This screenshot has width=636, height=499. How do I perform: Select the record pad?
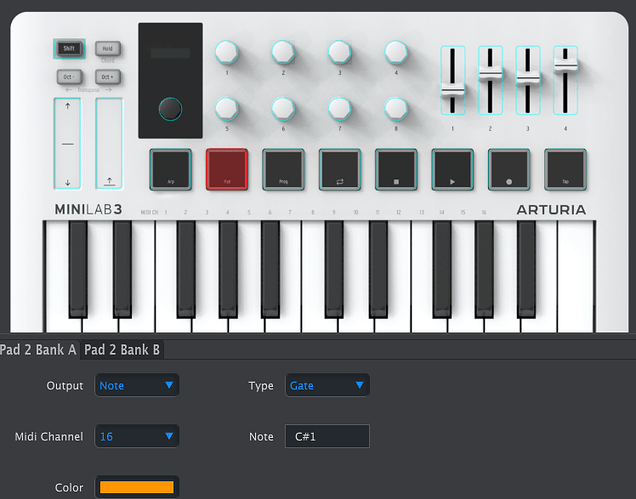tap(509, 170)
